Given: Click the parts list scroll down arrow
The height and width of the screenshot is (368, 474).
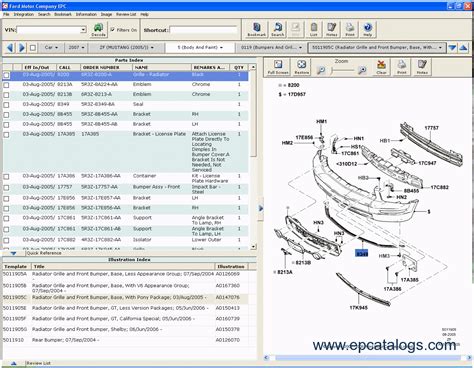Looking at the screenshot, I should 253,247.
